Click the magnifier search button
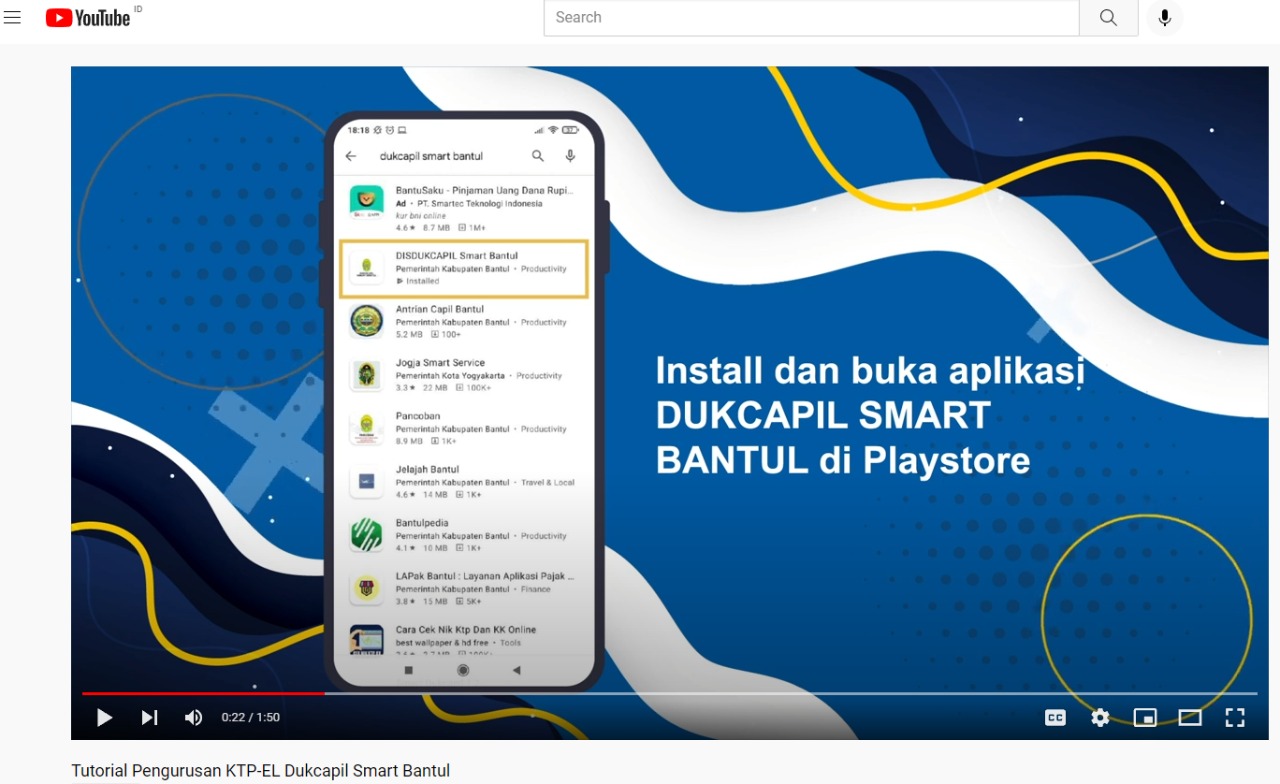This screenshot has width=1280, height=784. click(x=1108, y=18)
